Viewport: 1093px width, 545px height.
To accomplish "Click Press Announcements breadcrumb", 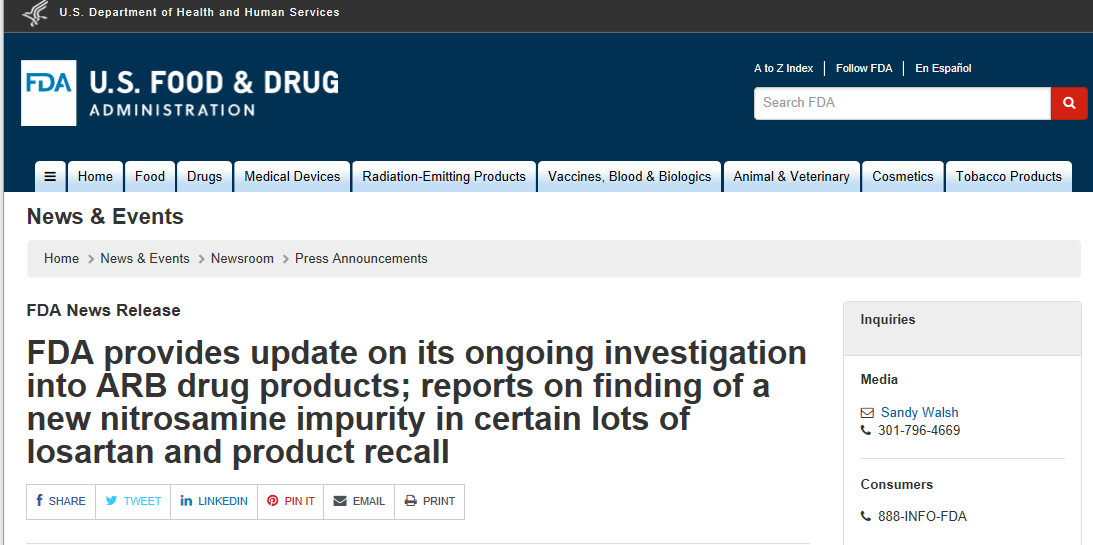I will pyautogui.click(x=361, y=258).
